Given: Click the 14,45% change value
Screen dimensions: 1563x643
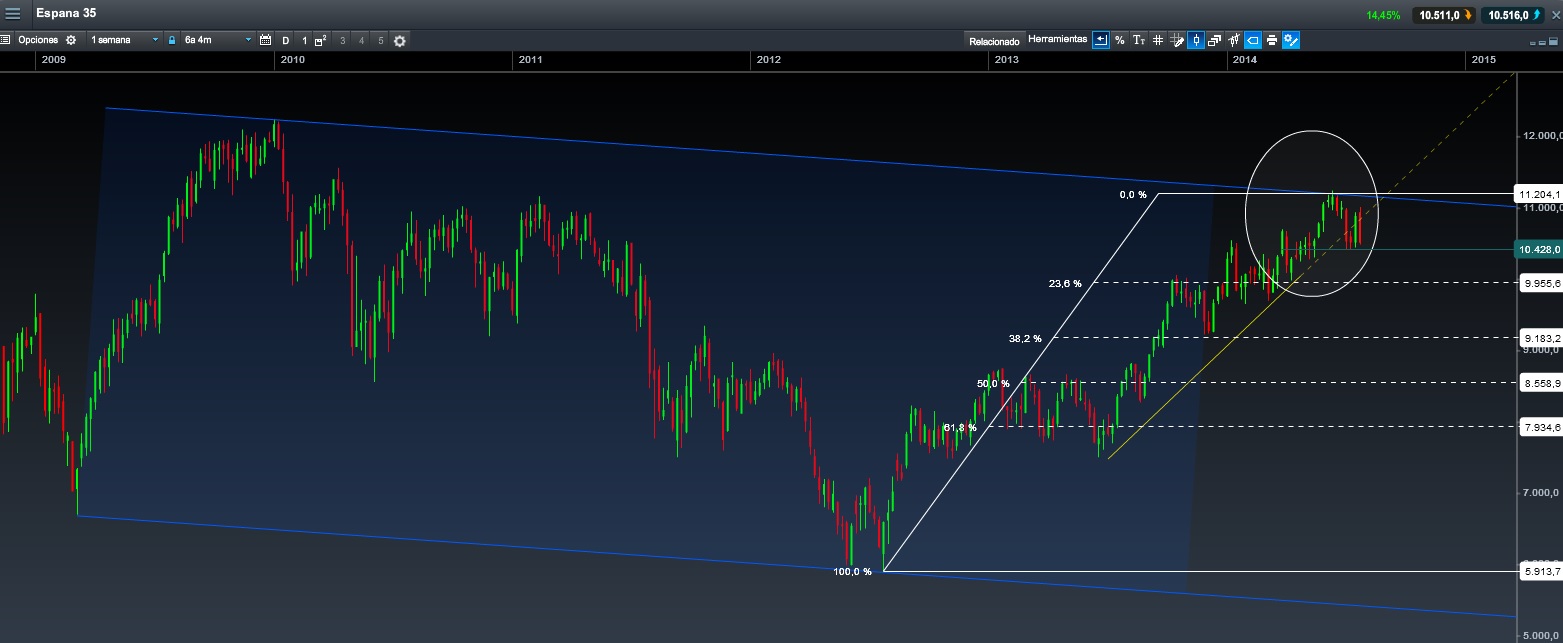Looking at the screenshot, I should pyautogui.click(x=1383, y=15).
